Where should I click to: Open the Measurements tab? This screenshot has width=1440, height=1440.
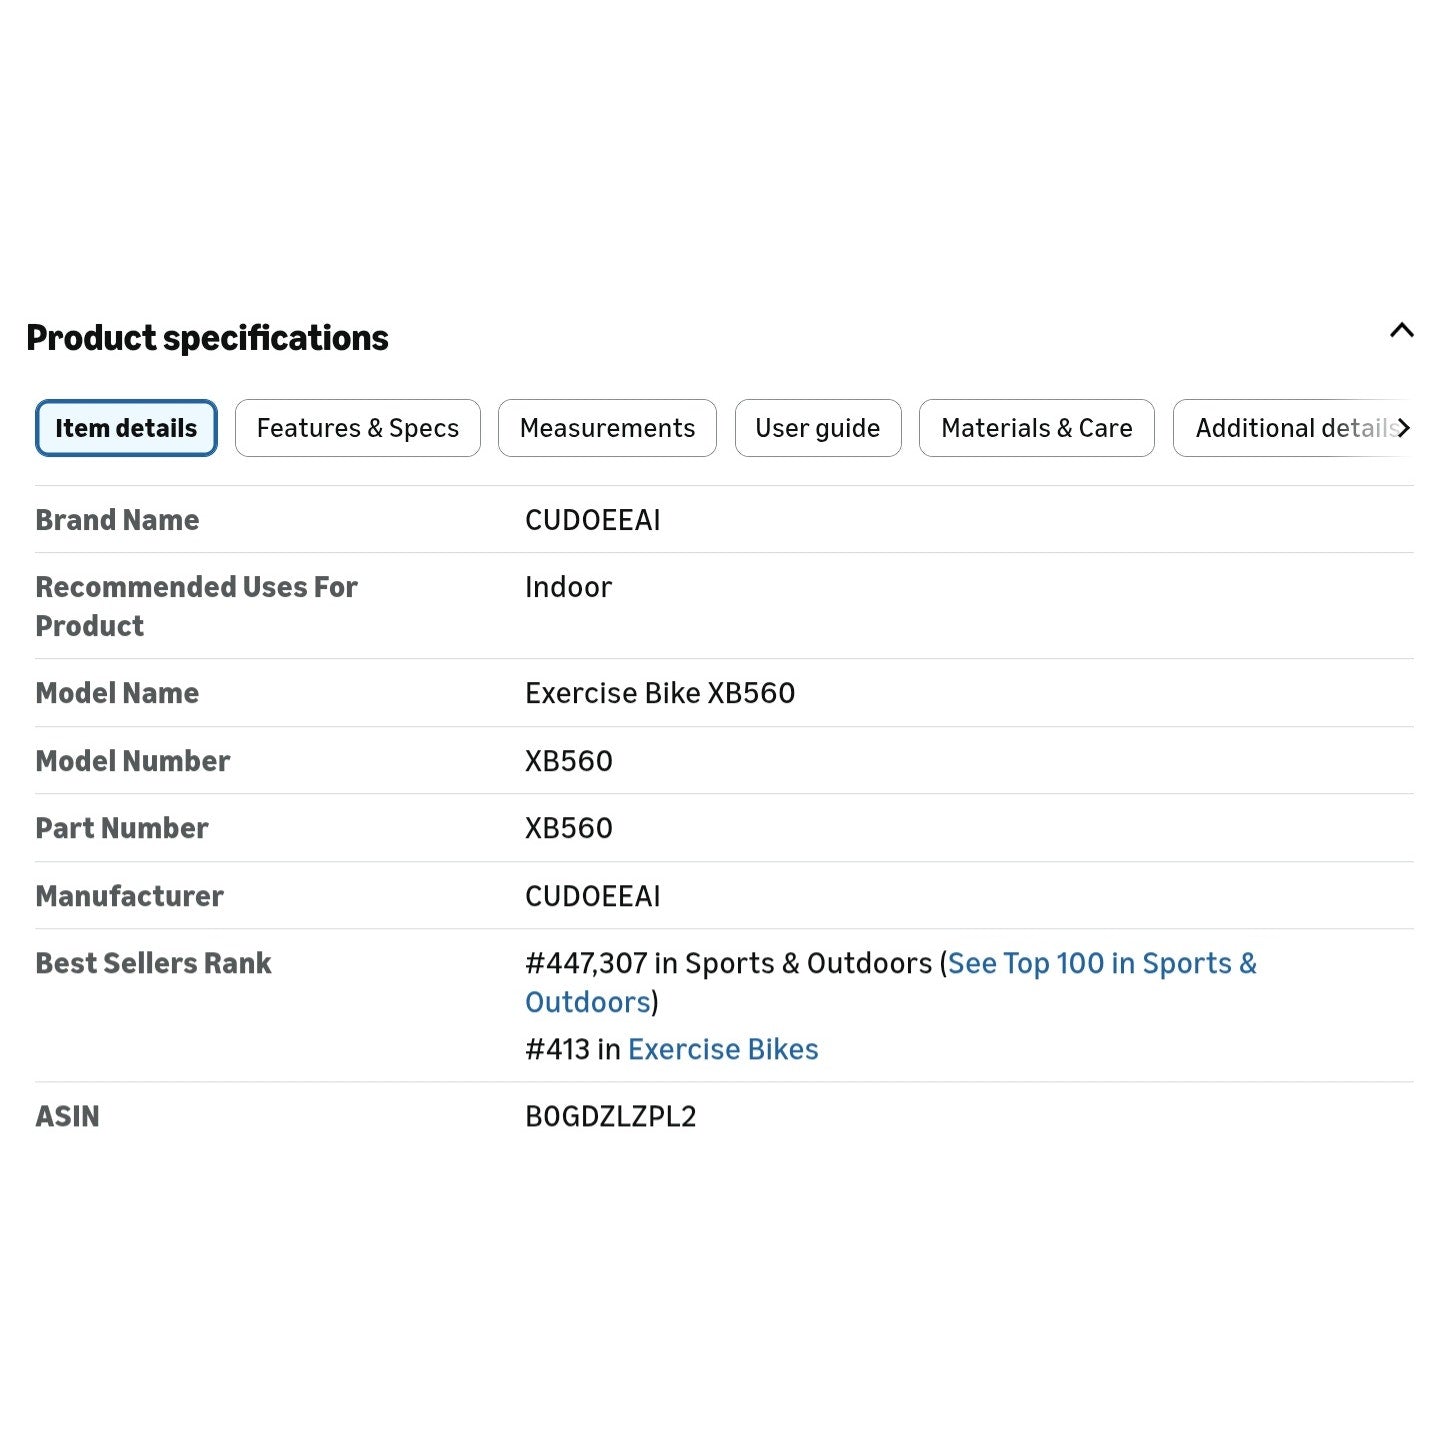tap(607, 428)
